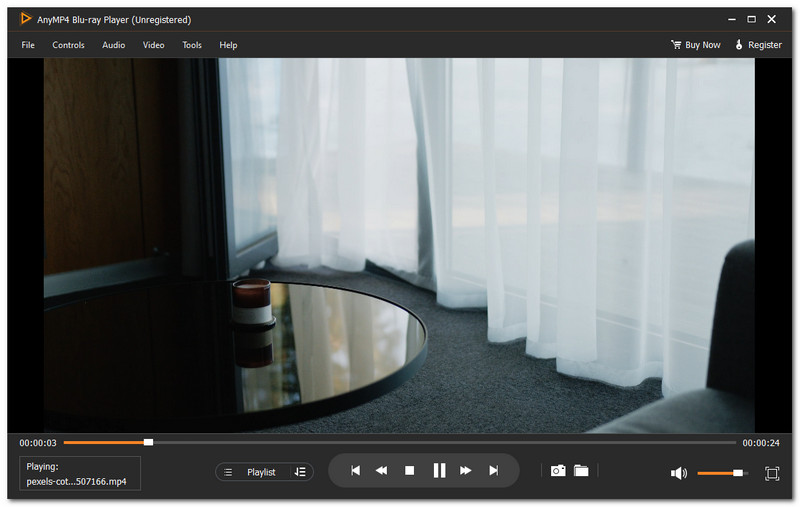Rewind the video
Image resolution: width=800 pixels, height=507 pixels.
coord(381,470)
